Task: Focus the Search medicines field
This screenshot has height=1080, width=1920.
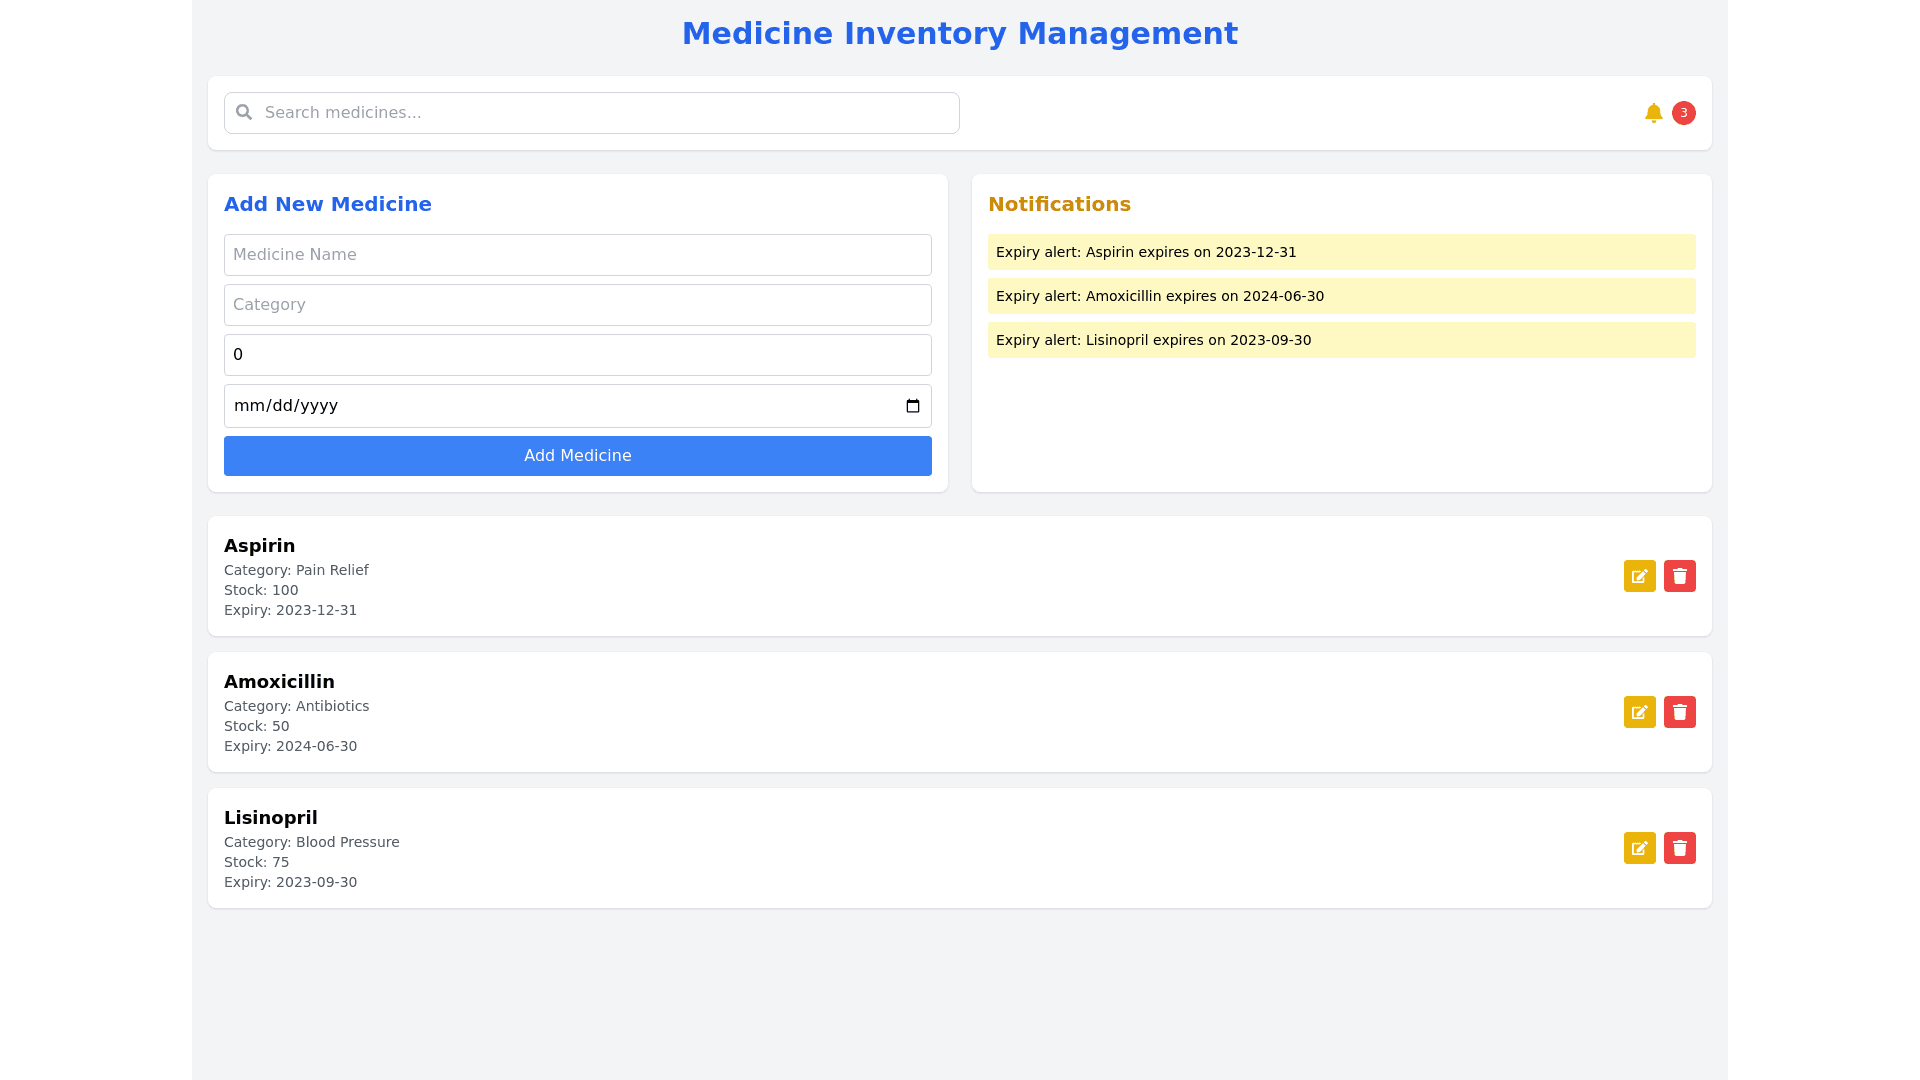Action: click(600, 113)
